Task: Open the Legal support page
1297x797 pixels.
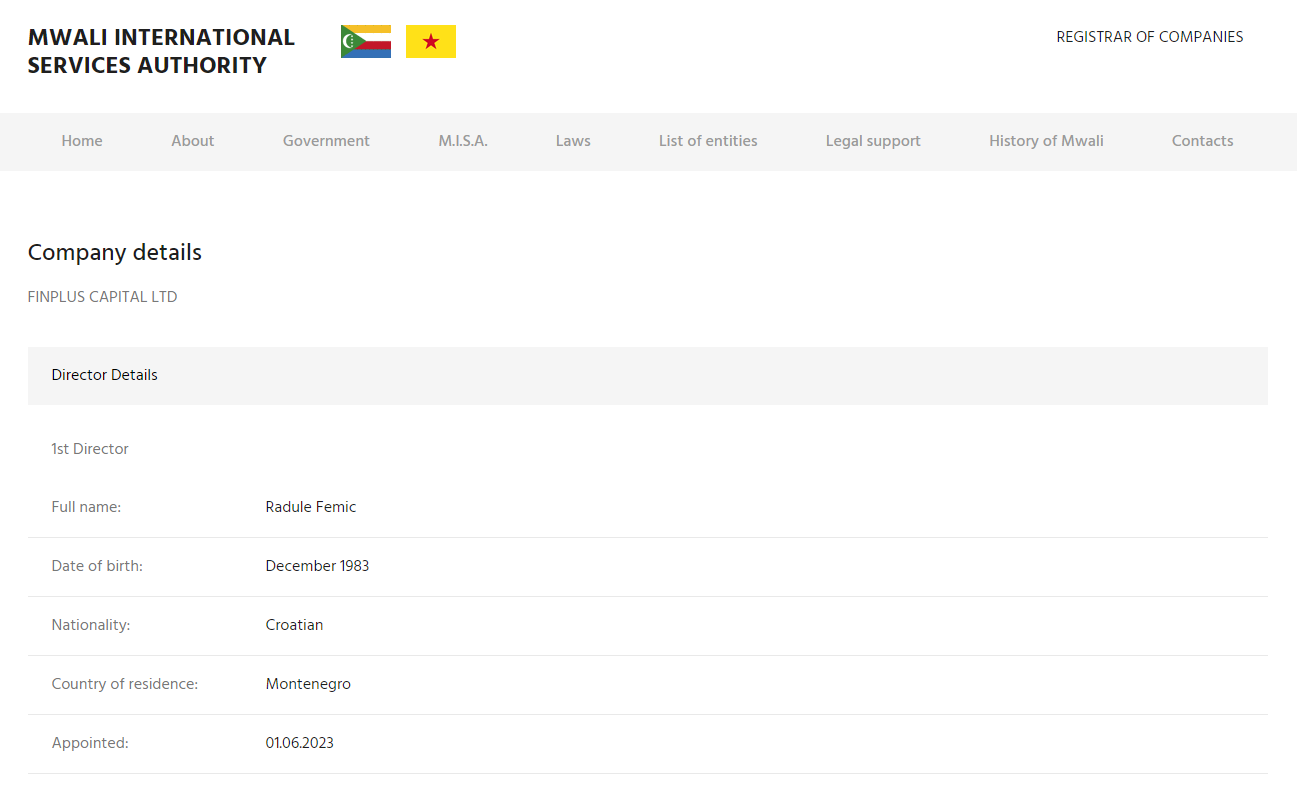Action: [x=873, y=141]
